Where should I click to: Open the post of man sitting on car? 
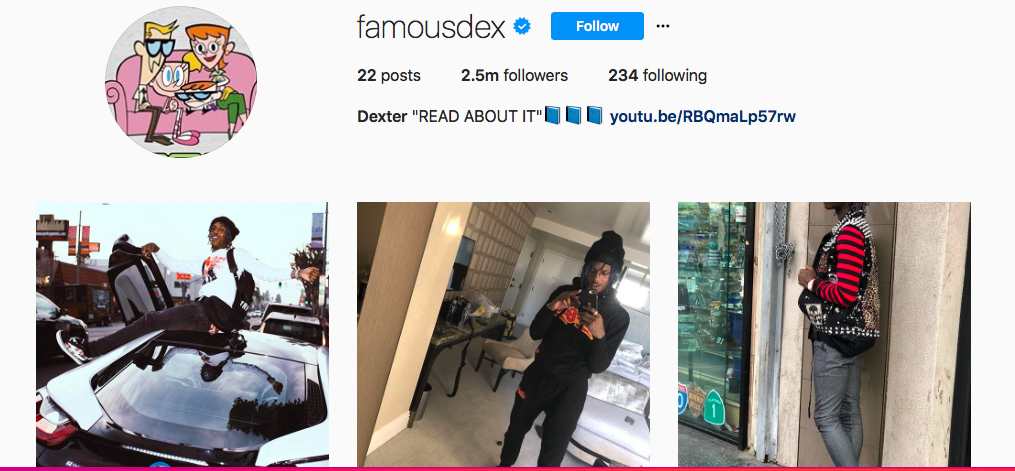point(182,334)
